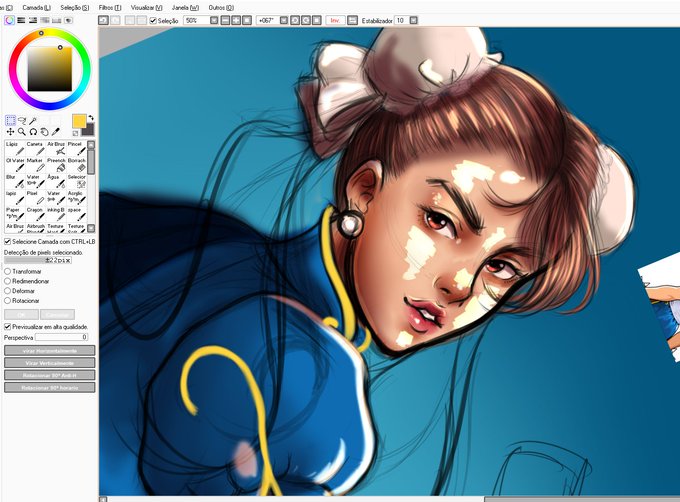Toggle the RGB slider panel icon
680x502 pixels.
tap(21, 20)
